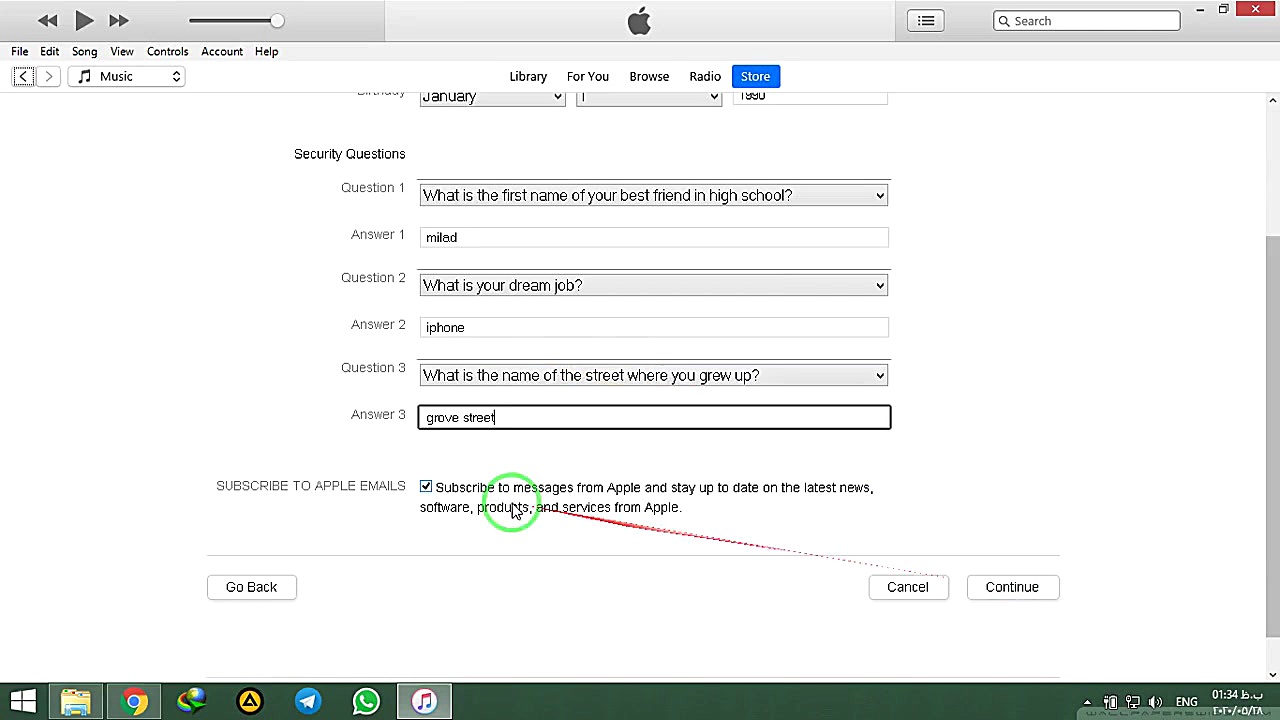Click the speaker volume tray icon

point(1156,702)
